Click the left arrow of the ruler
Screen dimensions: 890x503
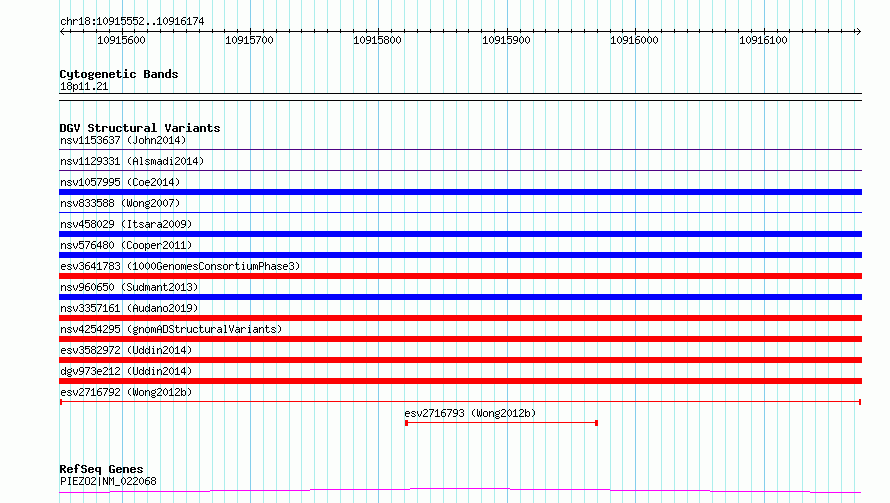(x=62, y=31)
